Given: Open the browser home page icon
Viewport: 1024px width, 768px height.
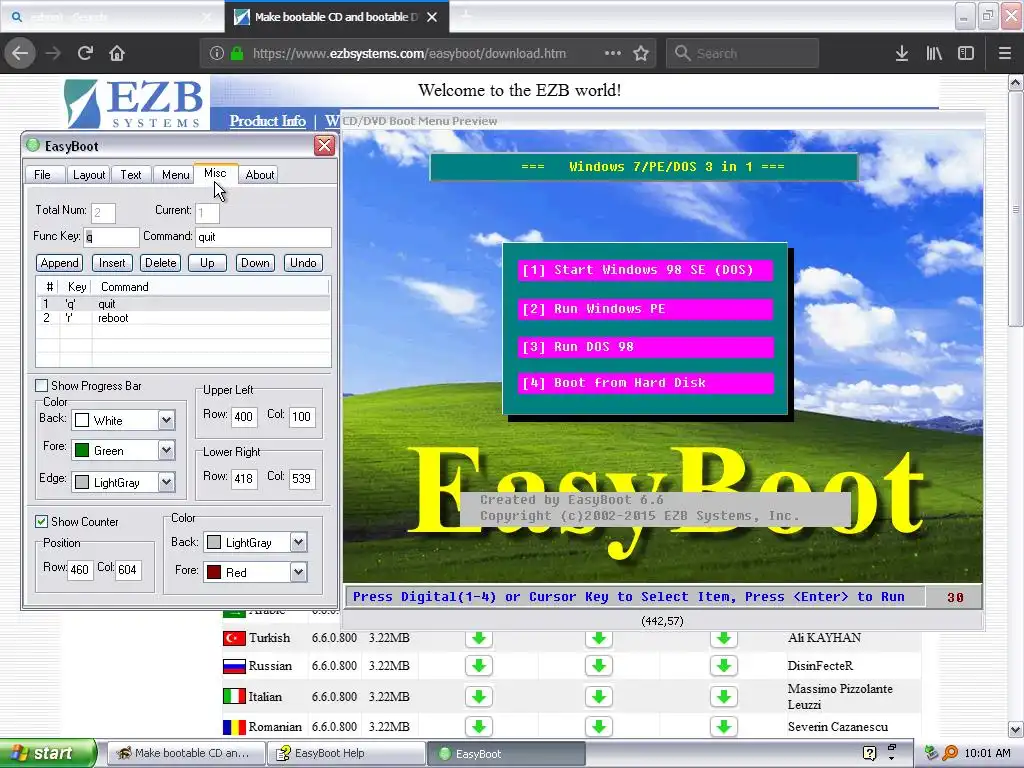Looking at the screenshot, I should pyautogui.click(x=117, y=53).
